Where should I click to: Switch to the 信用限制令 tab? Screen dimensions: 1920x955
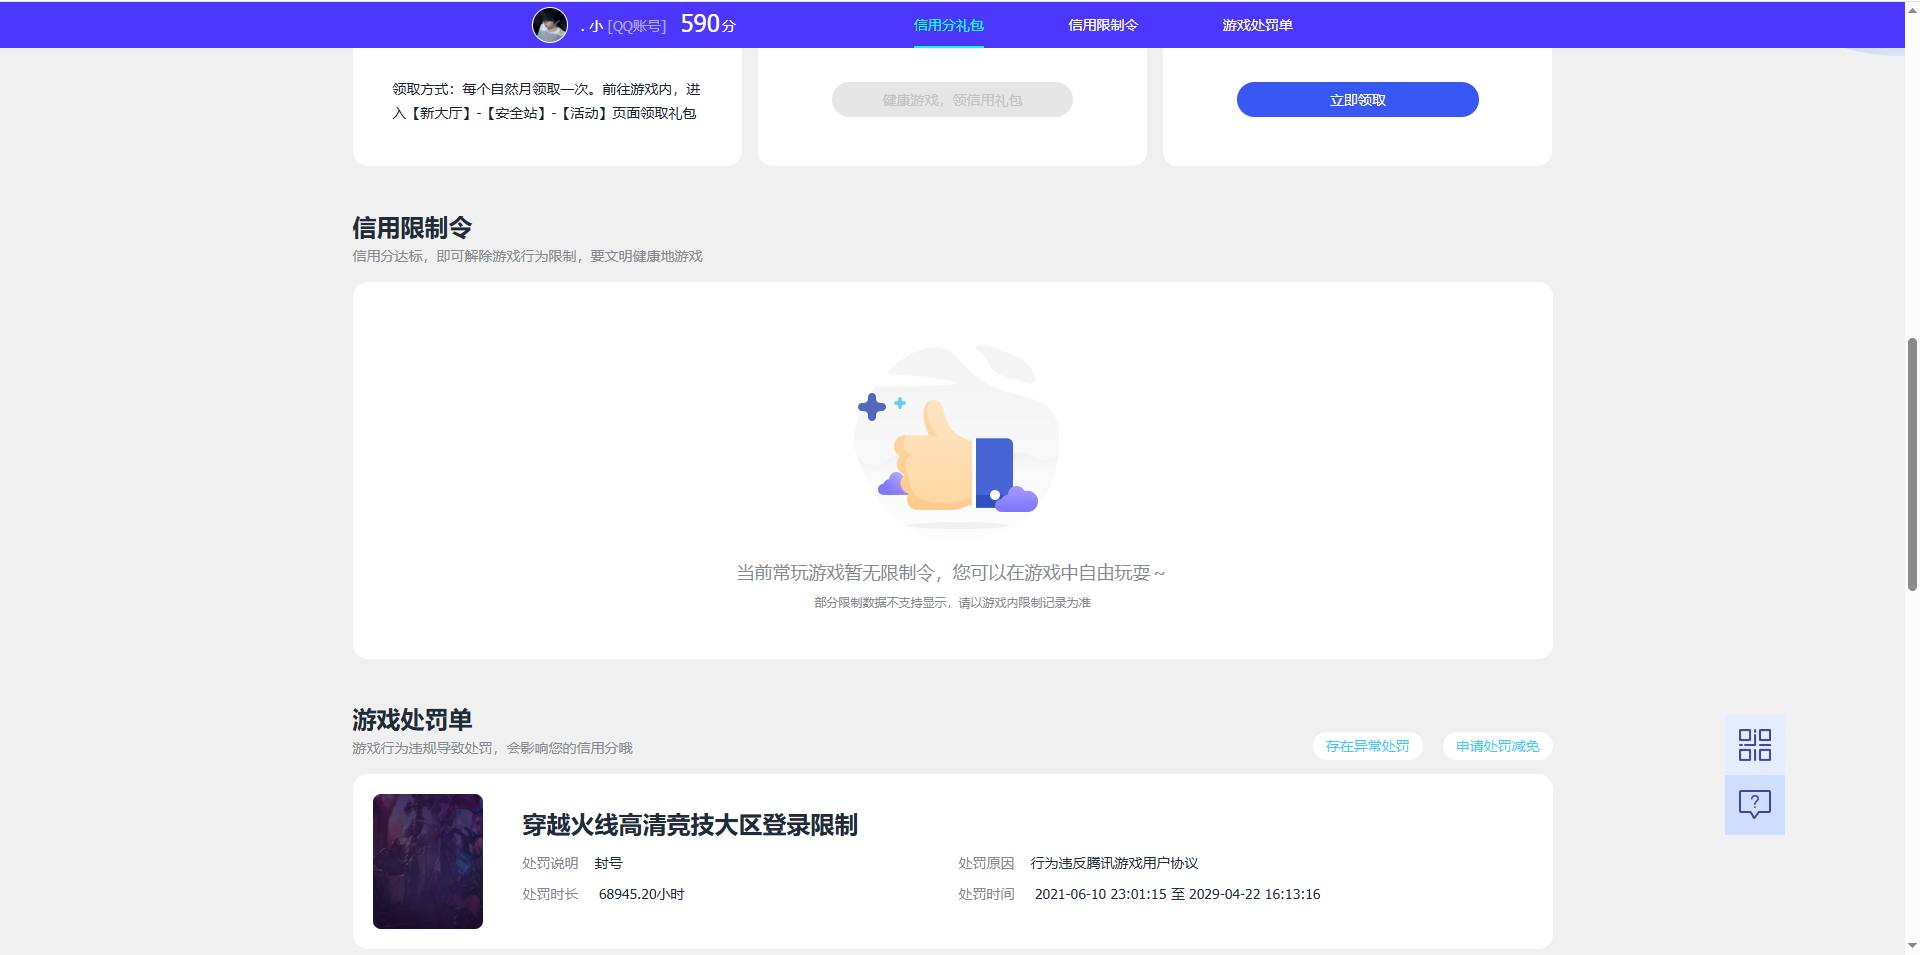(x=1103, y=25)
